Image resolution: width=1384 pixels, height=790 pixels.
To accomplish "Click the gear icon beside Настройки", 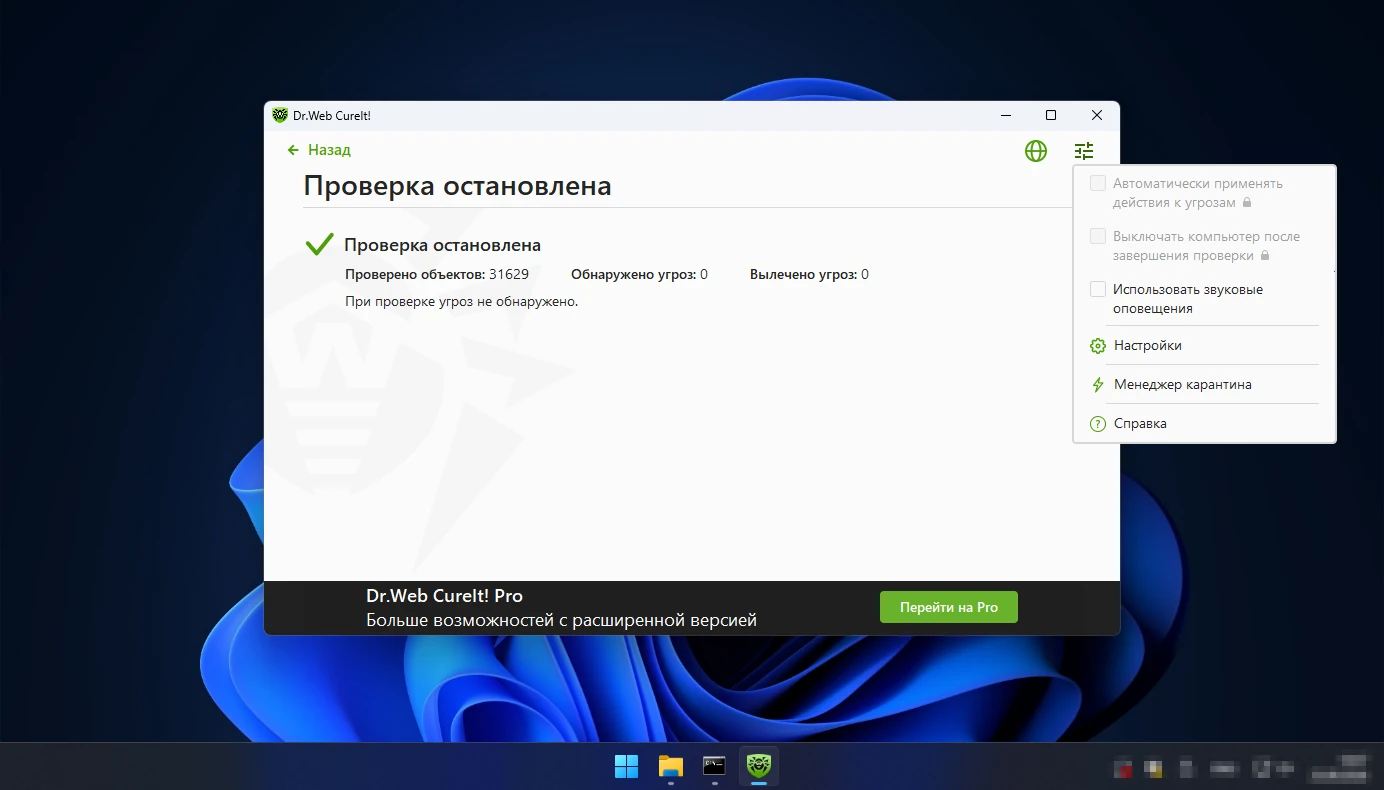I will coord(1097,346).
